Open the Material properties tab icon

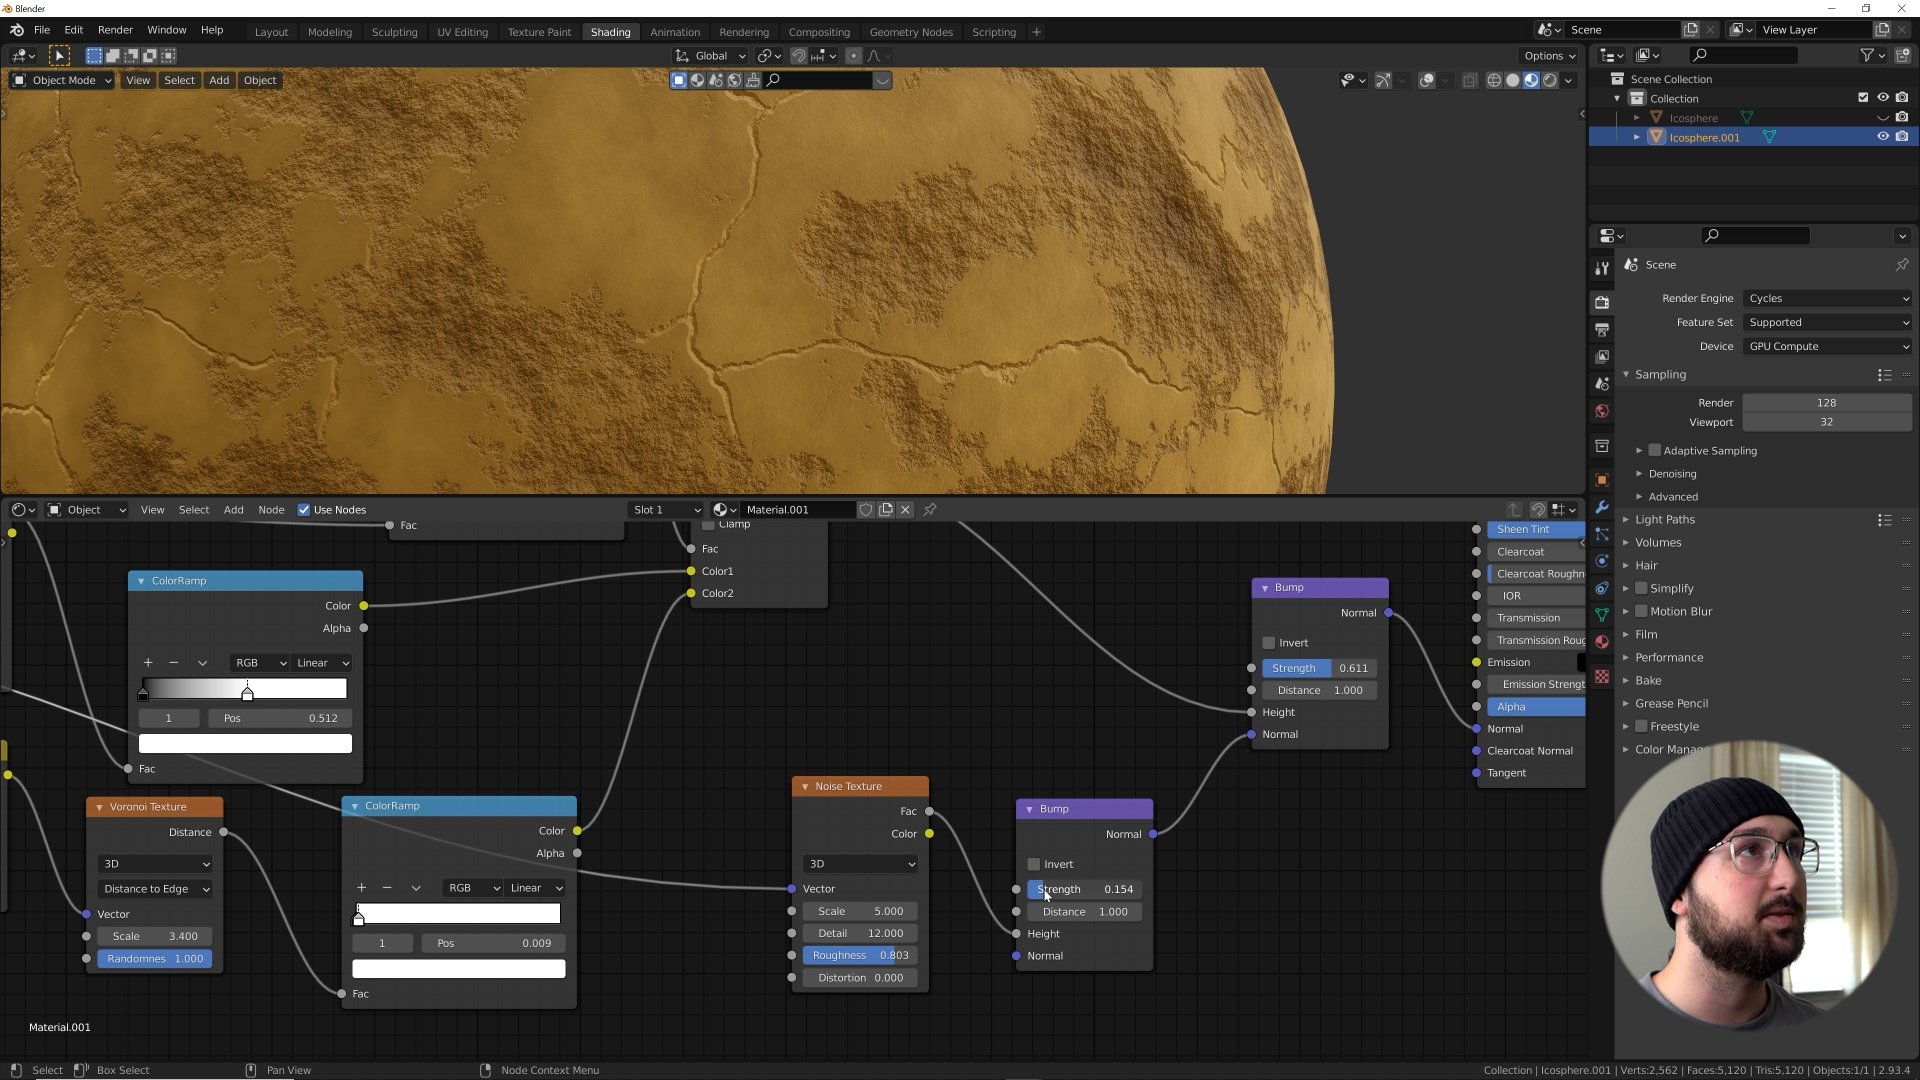(x=1602, y=642)
